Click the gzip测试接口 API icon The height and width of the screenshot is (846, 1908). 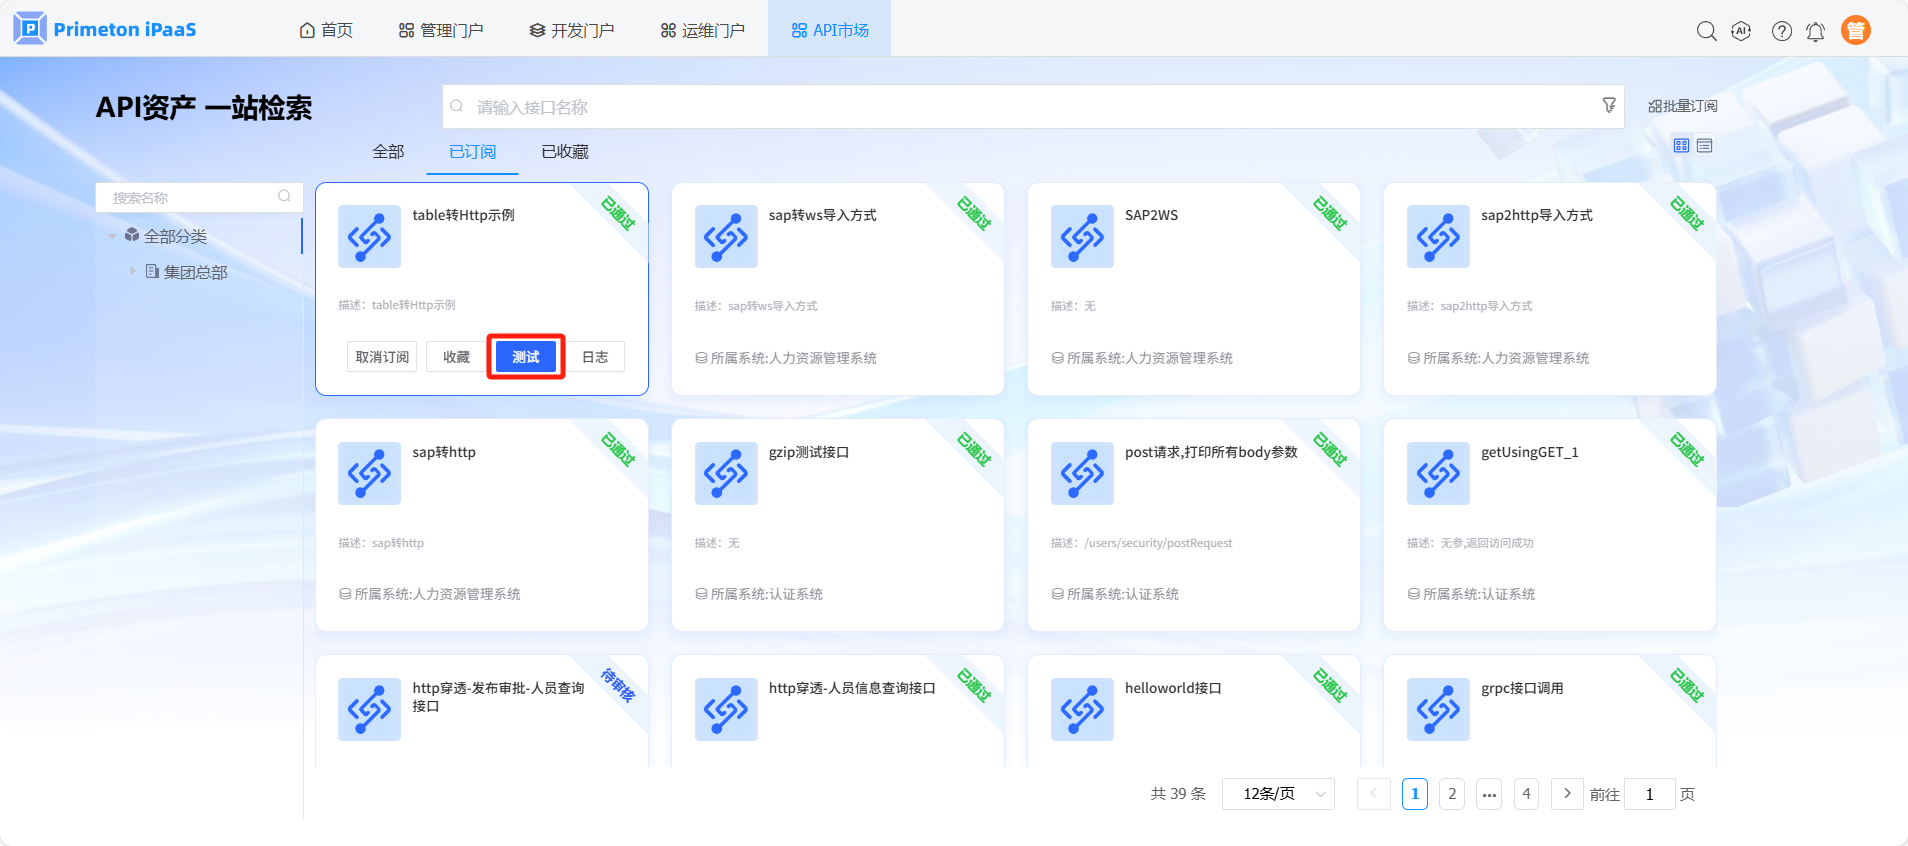click(726, 473)
